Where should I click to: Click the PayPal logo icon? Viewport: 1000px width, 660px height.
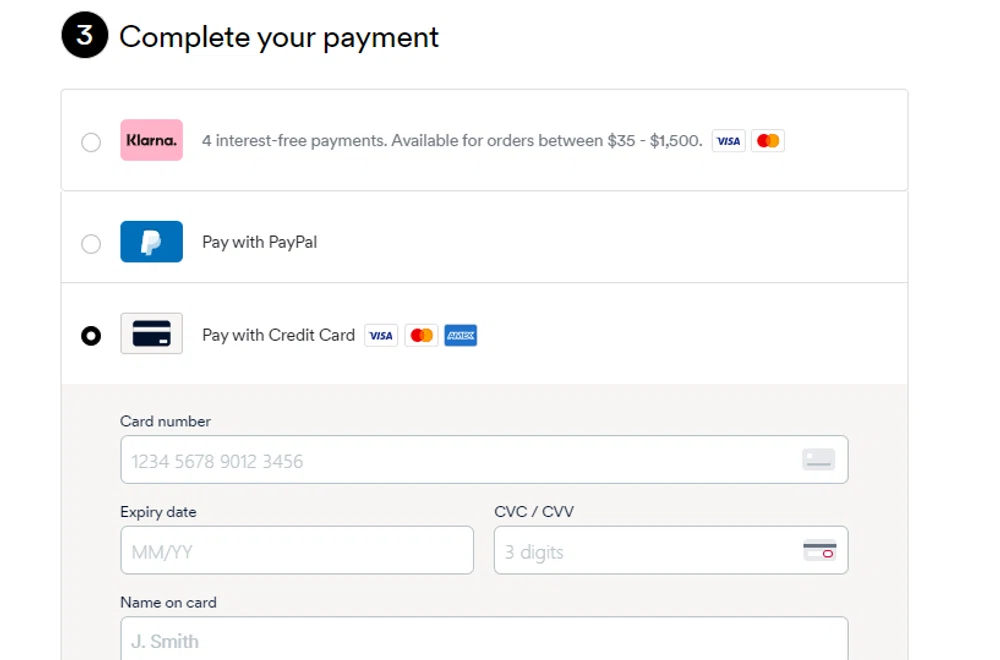(x=151, y=241)
